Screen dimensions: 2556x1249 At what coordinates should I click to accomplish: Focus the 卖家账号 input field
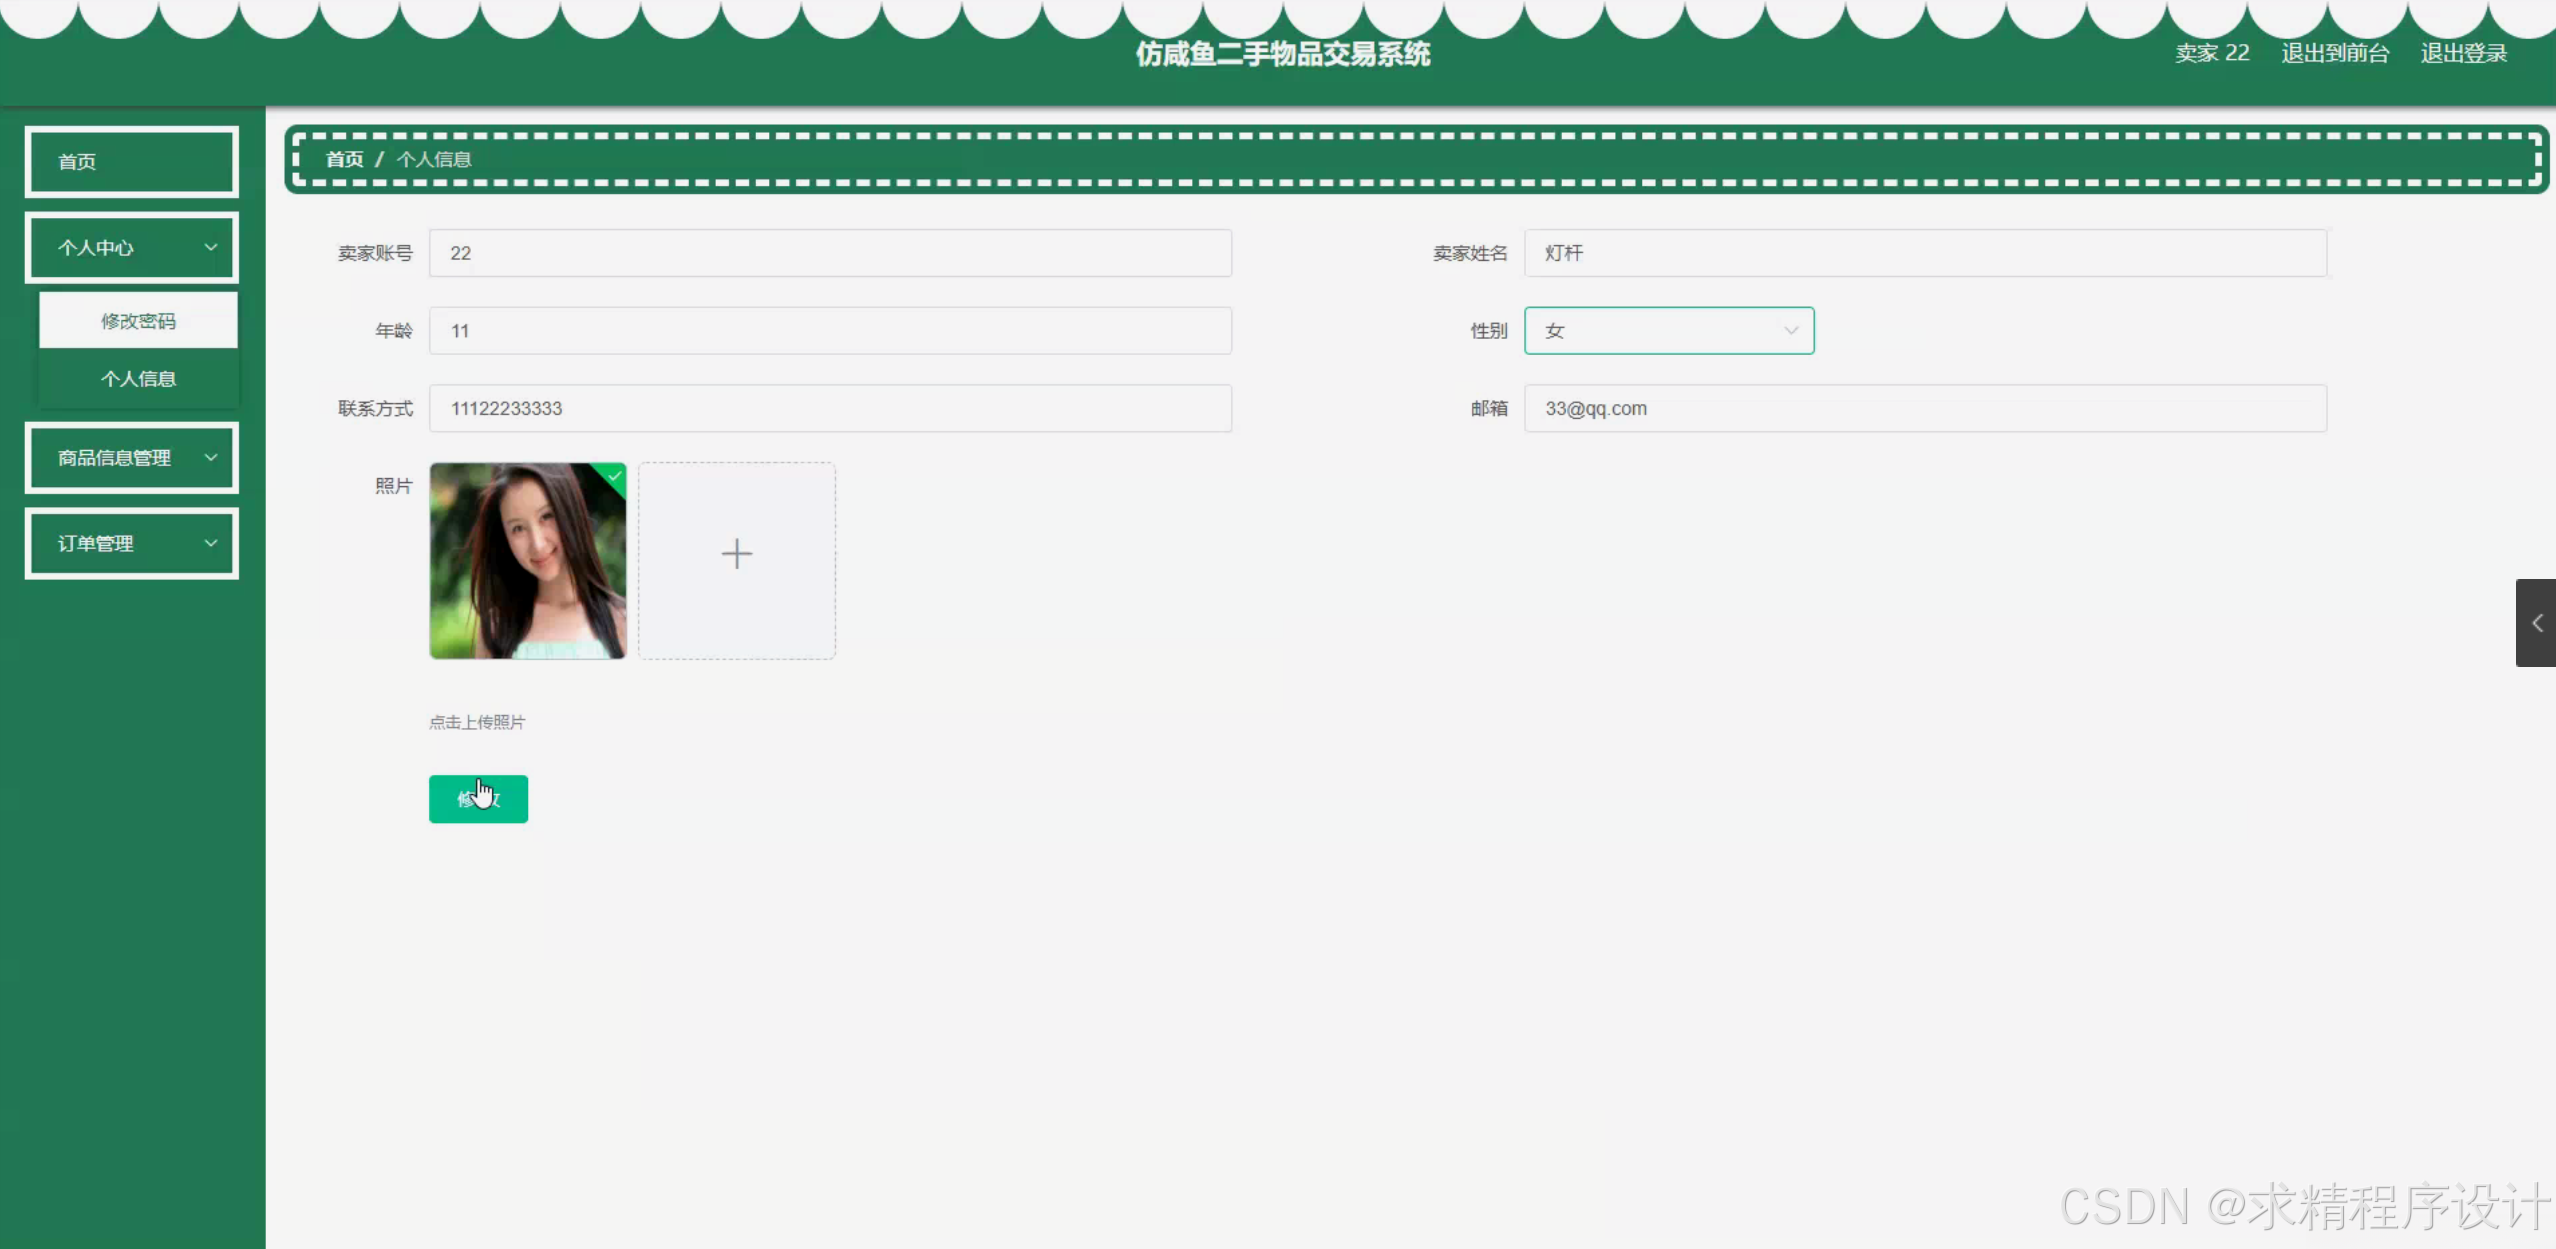tap(830, 253)
